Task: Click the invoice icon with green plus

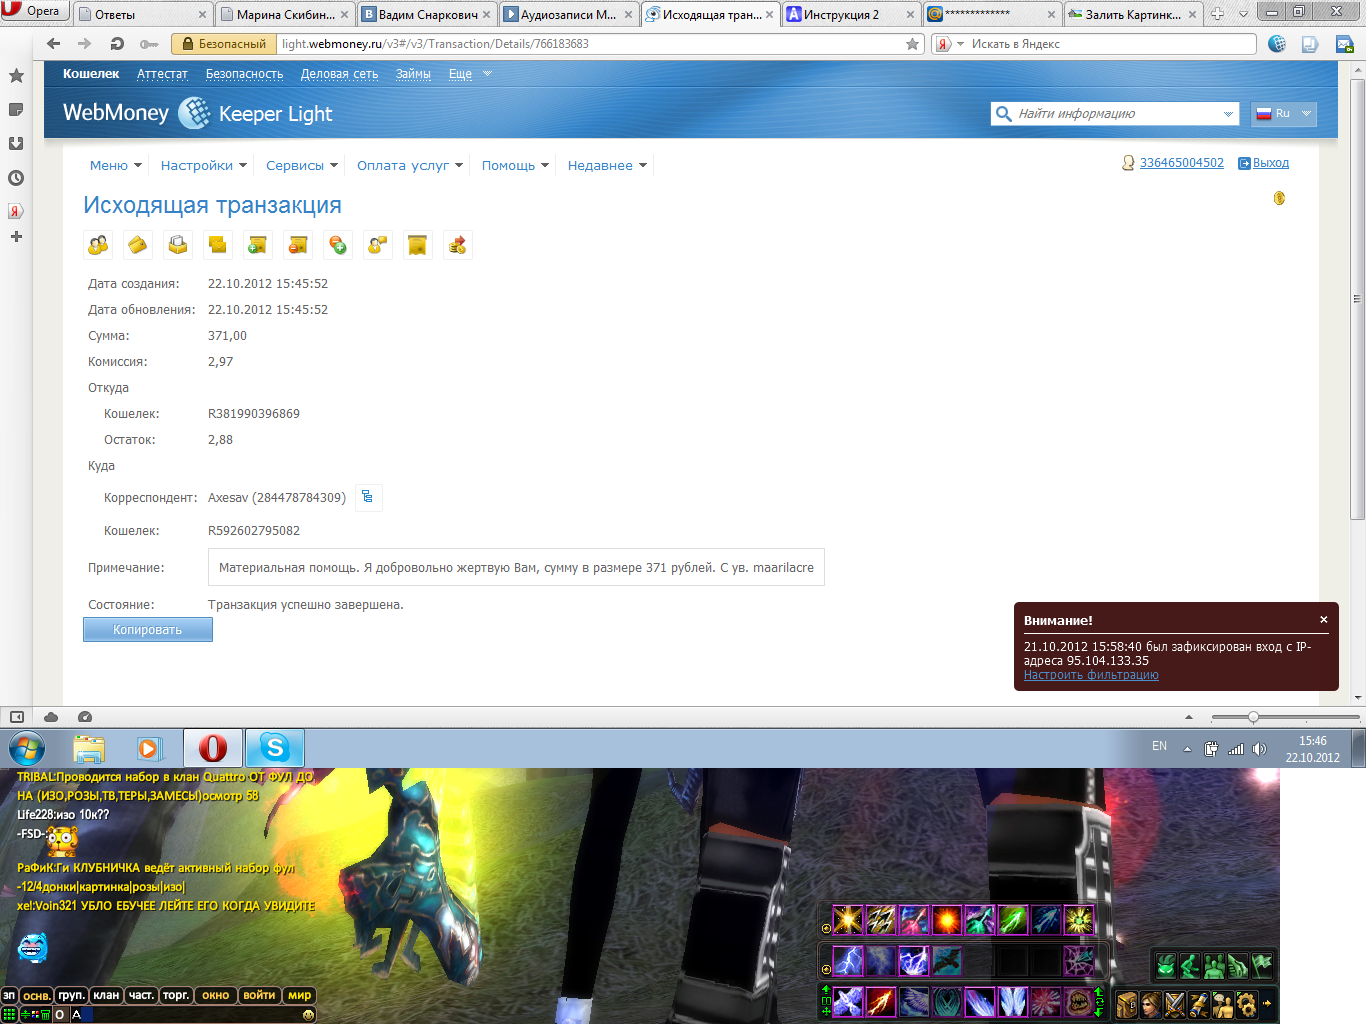Action: pyautogui.click(x=258, y=245)
